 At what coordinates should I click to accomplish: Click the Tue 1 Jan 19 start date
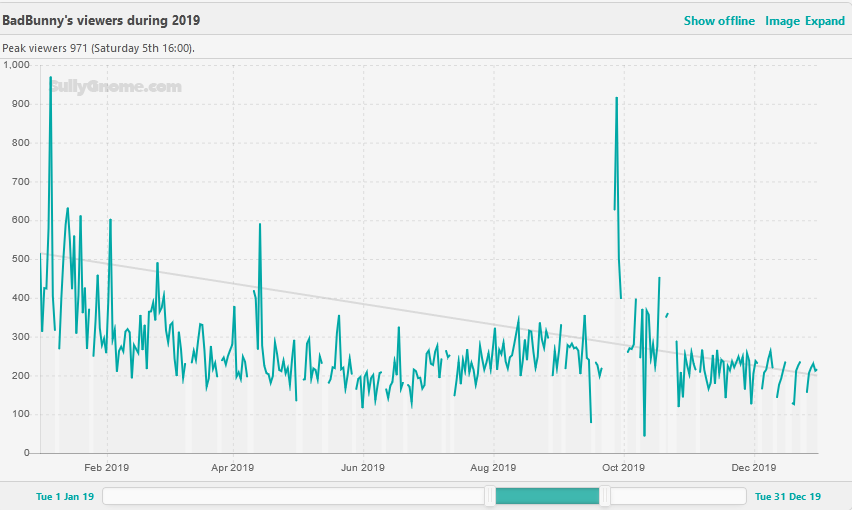coord(65,496)
